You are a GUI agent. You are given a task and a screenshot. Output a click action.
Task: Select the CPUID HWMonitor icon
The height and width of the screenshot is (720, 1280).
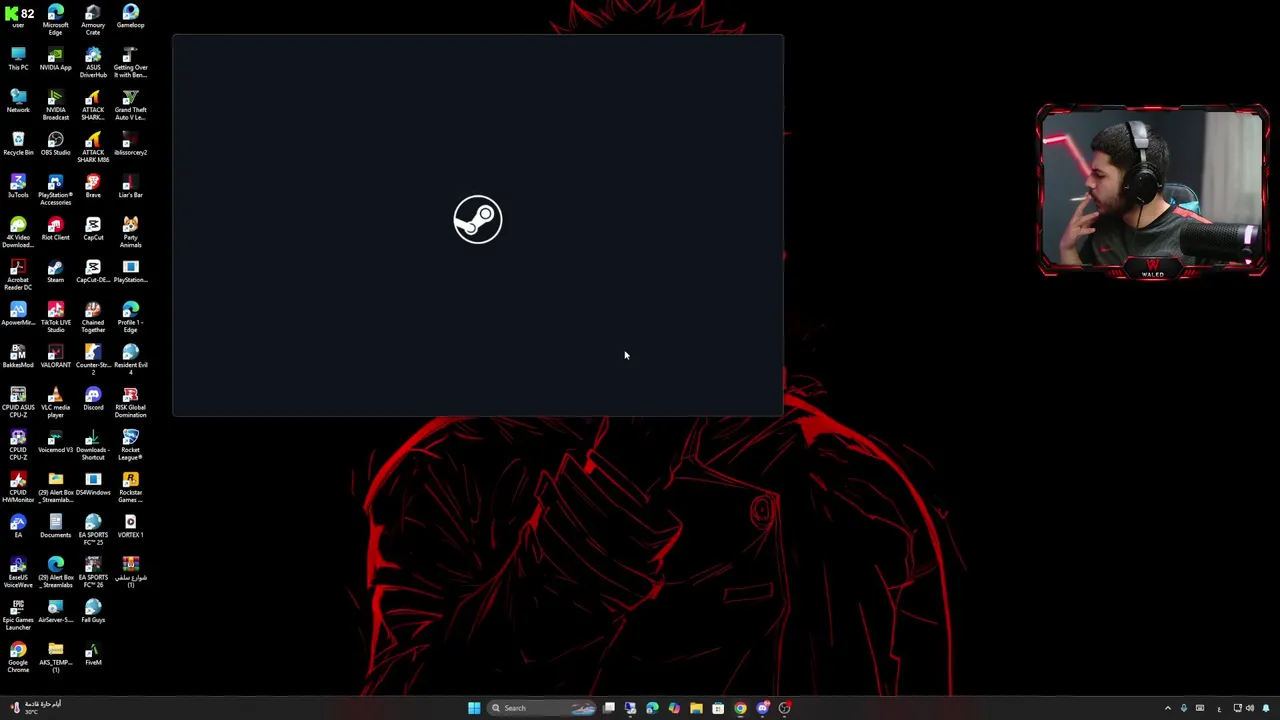tap(18, 488)
